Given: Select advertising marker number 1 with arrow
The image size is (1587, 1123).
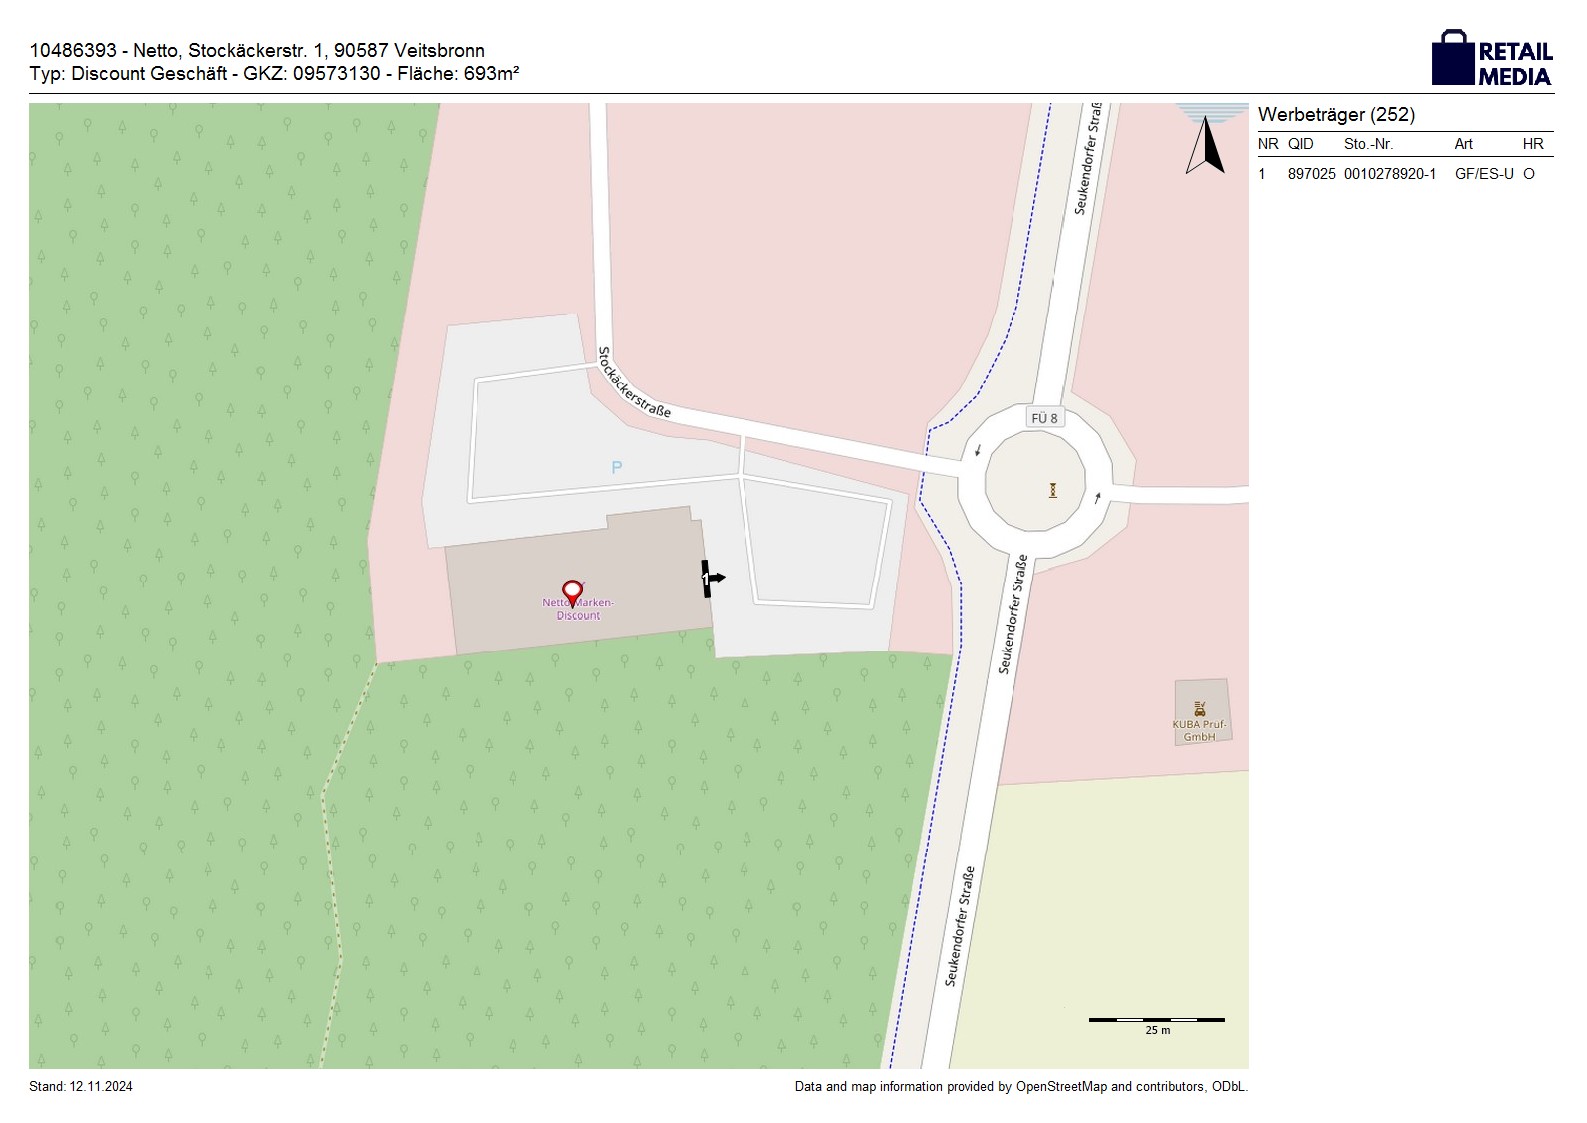Looking at the screenshot, I should click(x=711, y=578).
